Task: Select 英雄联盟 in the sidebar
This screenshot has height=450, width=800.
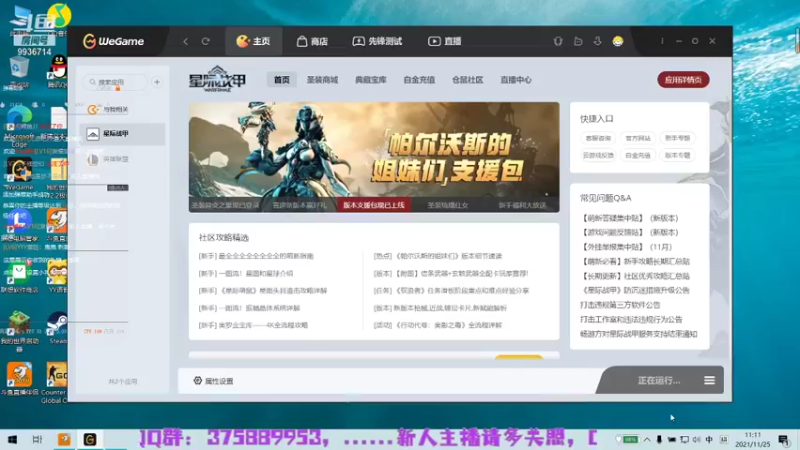Action: pos(122,159)
